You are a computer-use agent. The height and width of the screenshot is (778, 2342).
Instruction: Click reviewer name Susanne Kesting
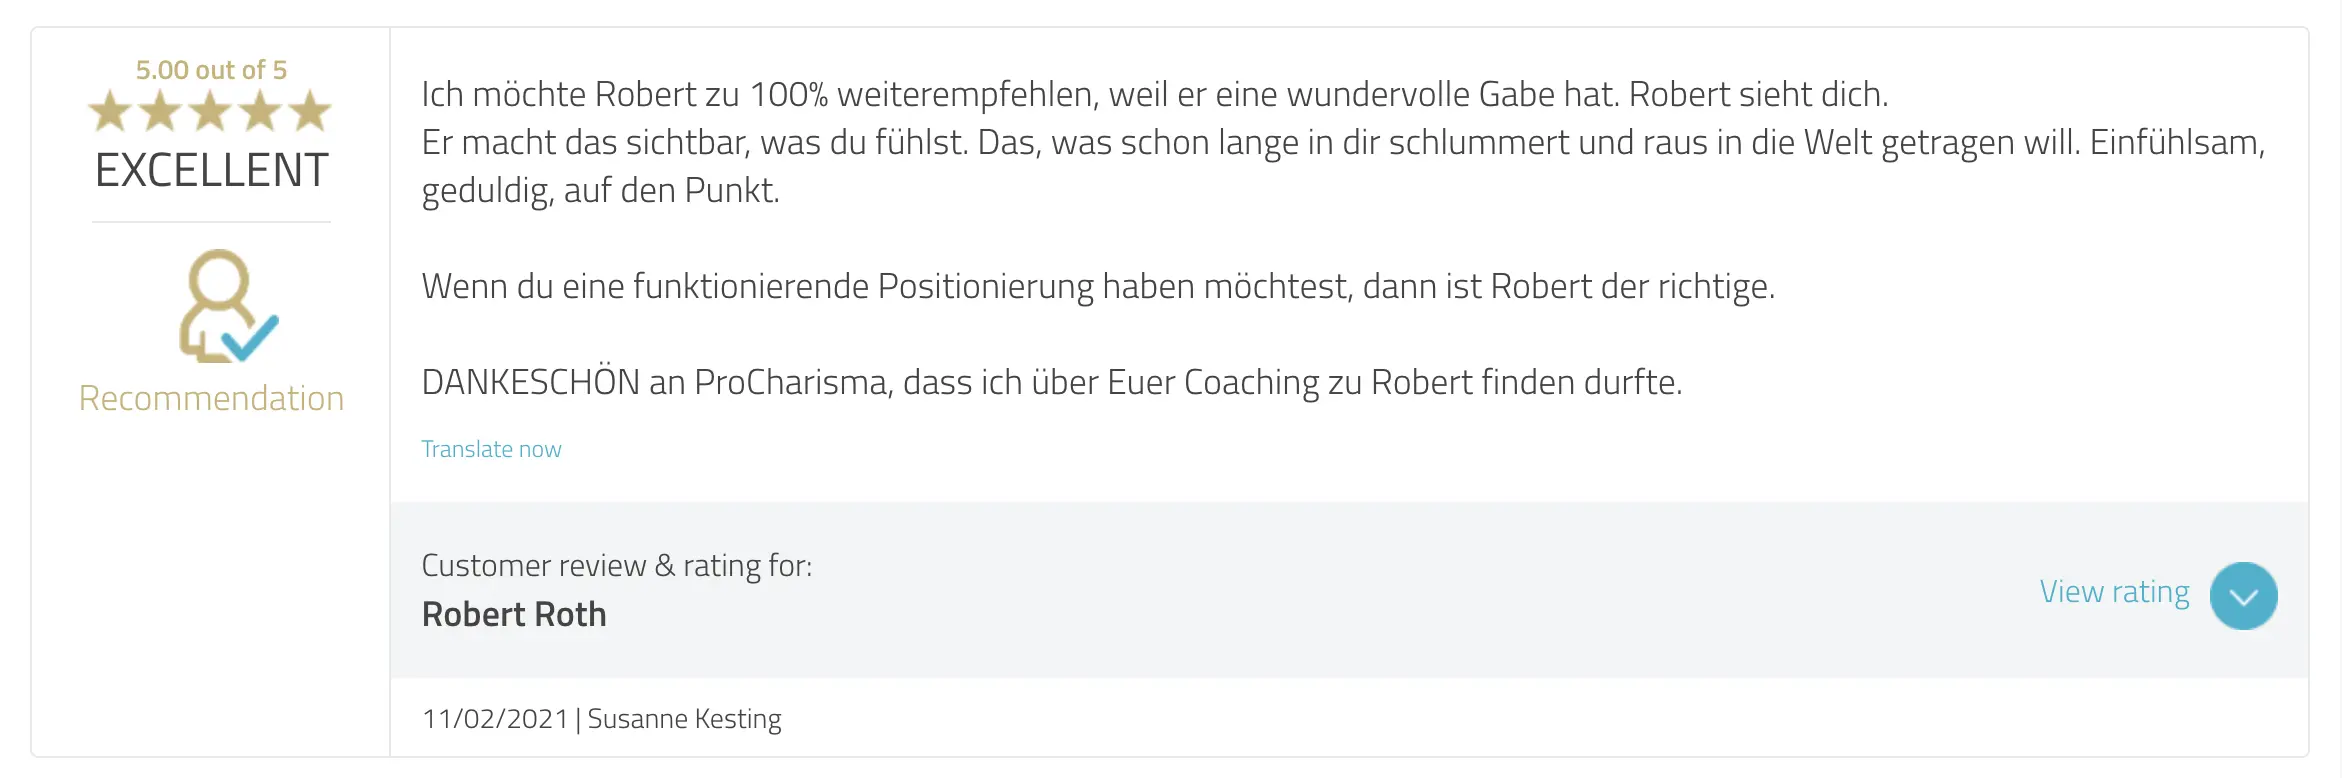[x=684, y=719]
